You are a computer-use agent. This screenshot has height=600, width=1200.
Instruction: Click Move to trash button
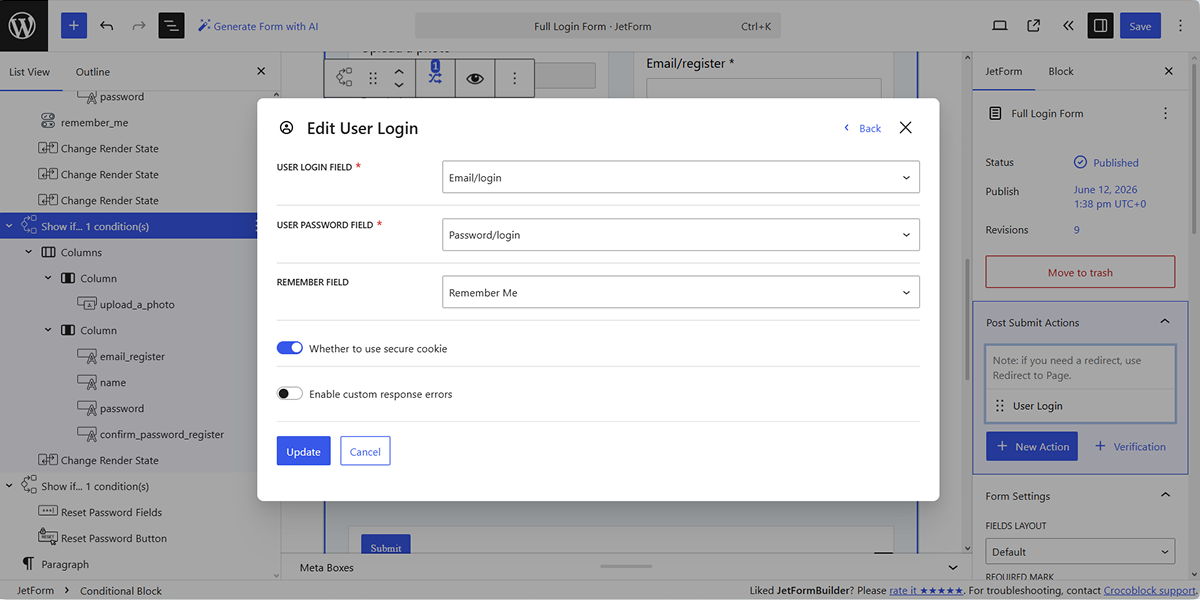(x=1080, y=272)
